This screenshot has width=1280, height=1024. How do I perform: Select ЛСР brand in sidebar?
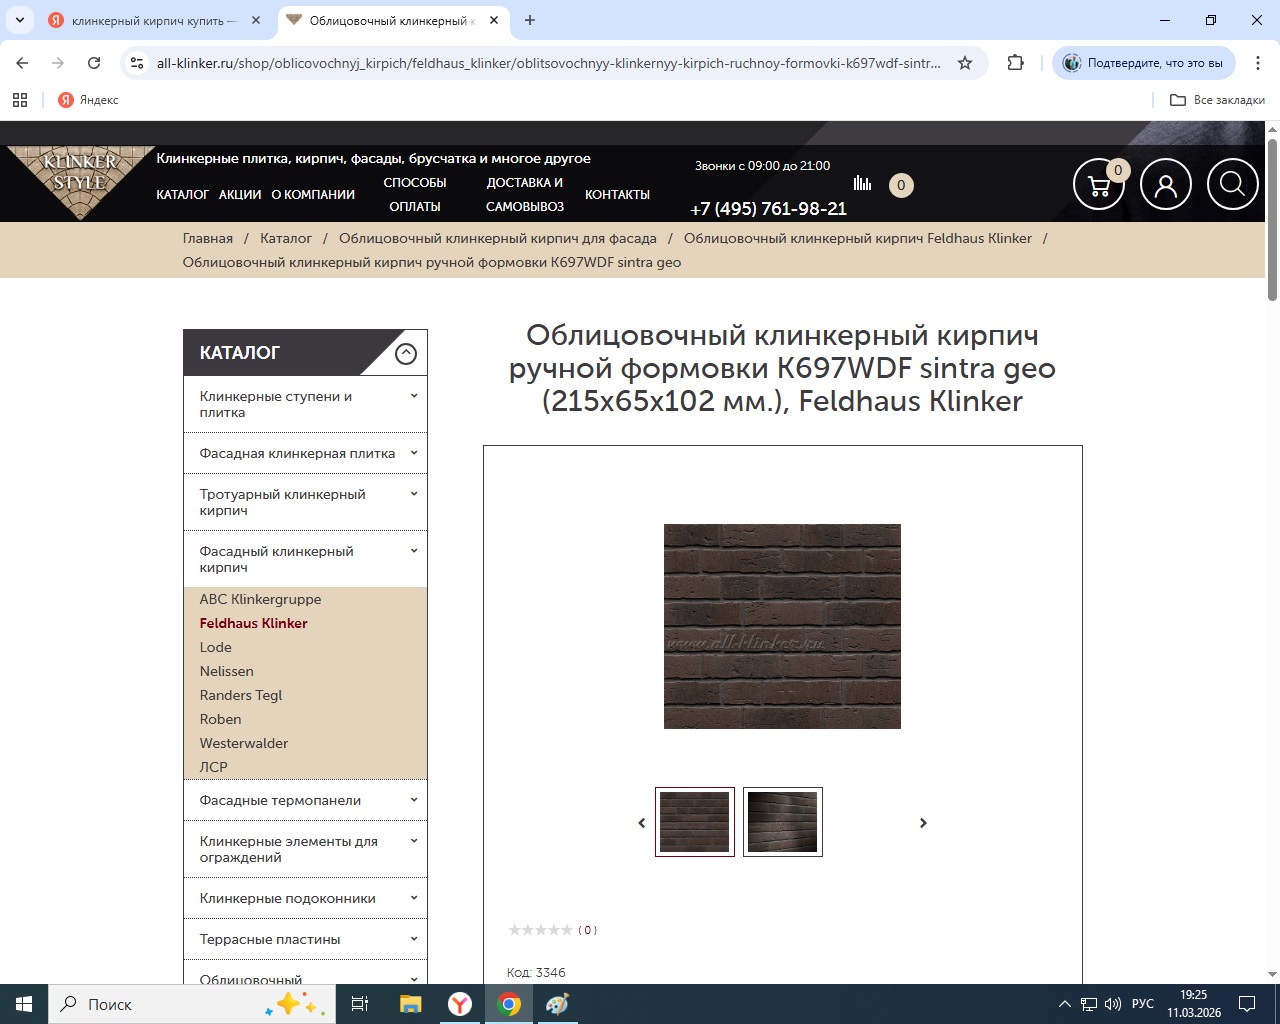(x=214, y=767)
